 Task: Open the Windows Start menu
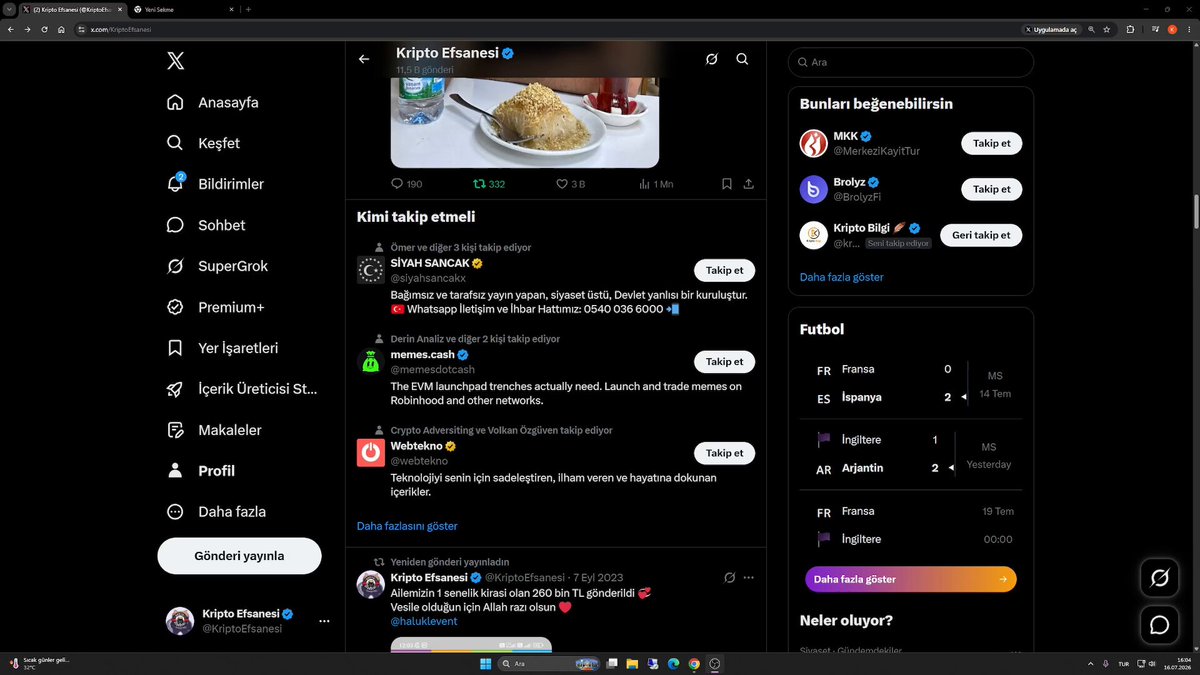coord(485,663)
